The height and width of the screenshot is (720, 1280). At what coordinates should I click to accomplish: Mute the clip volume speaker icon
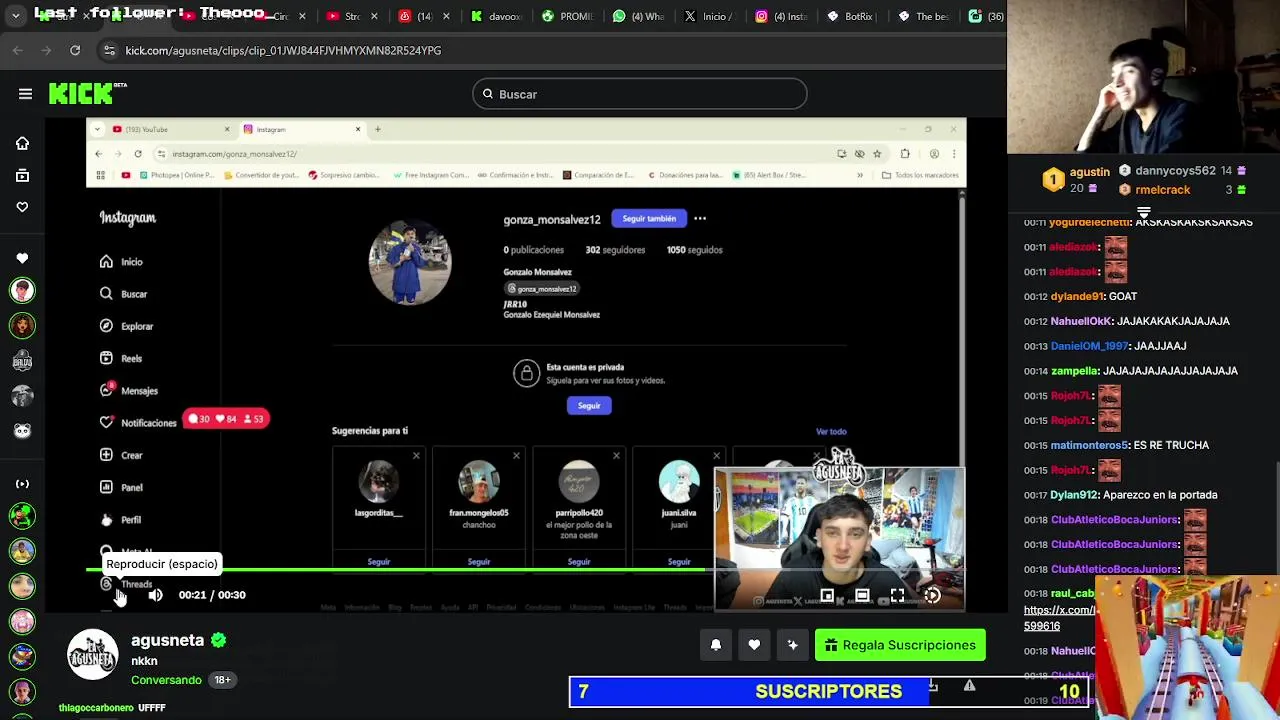155,595
